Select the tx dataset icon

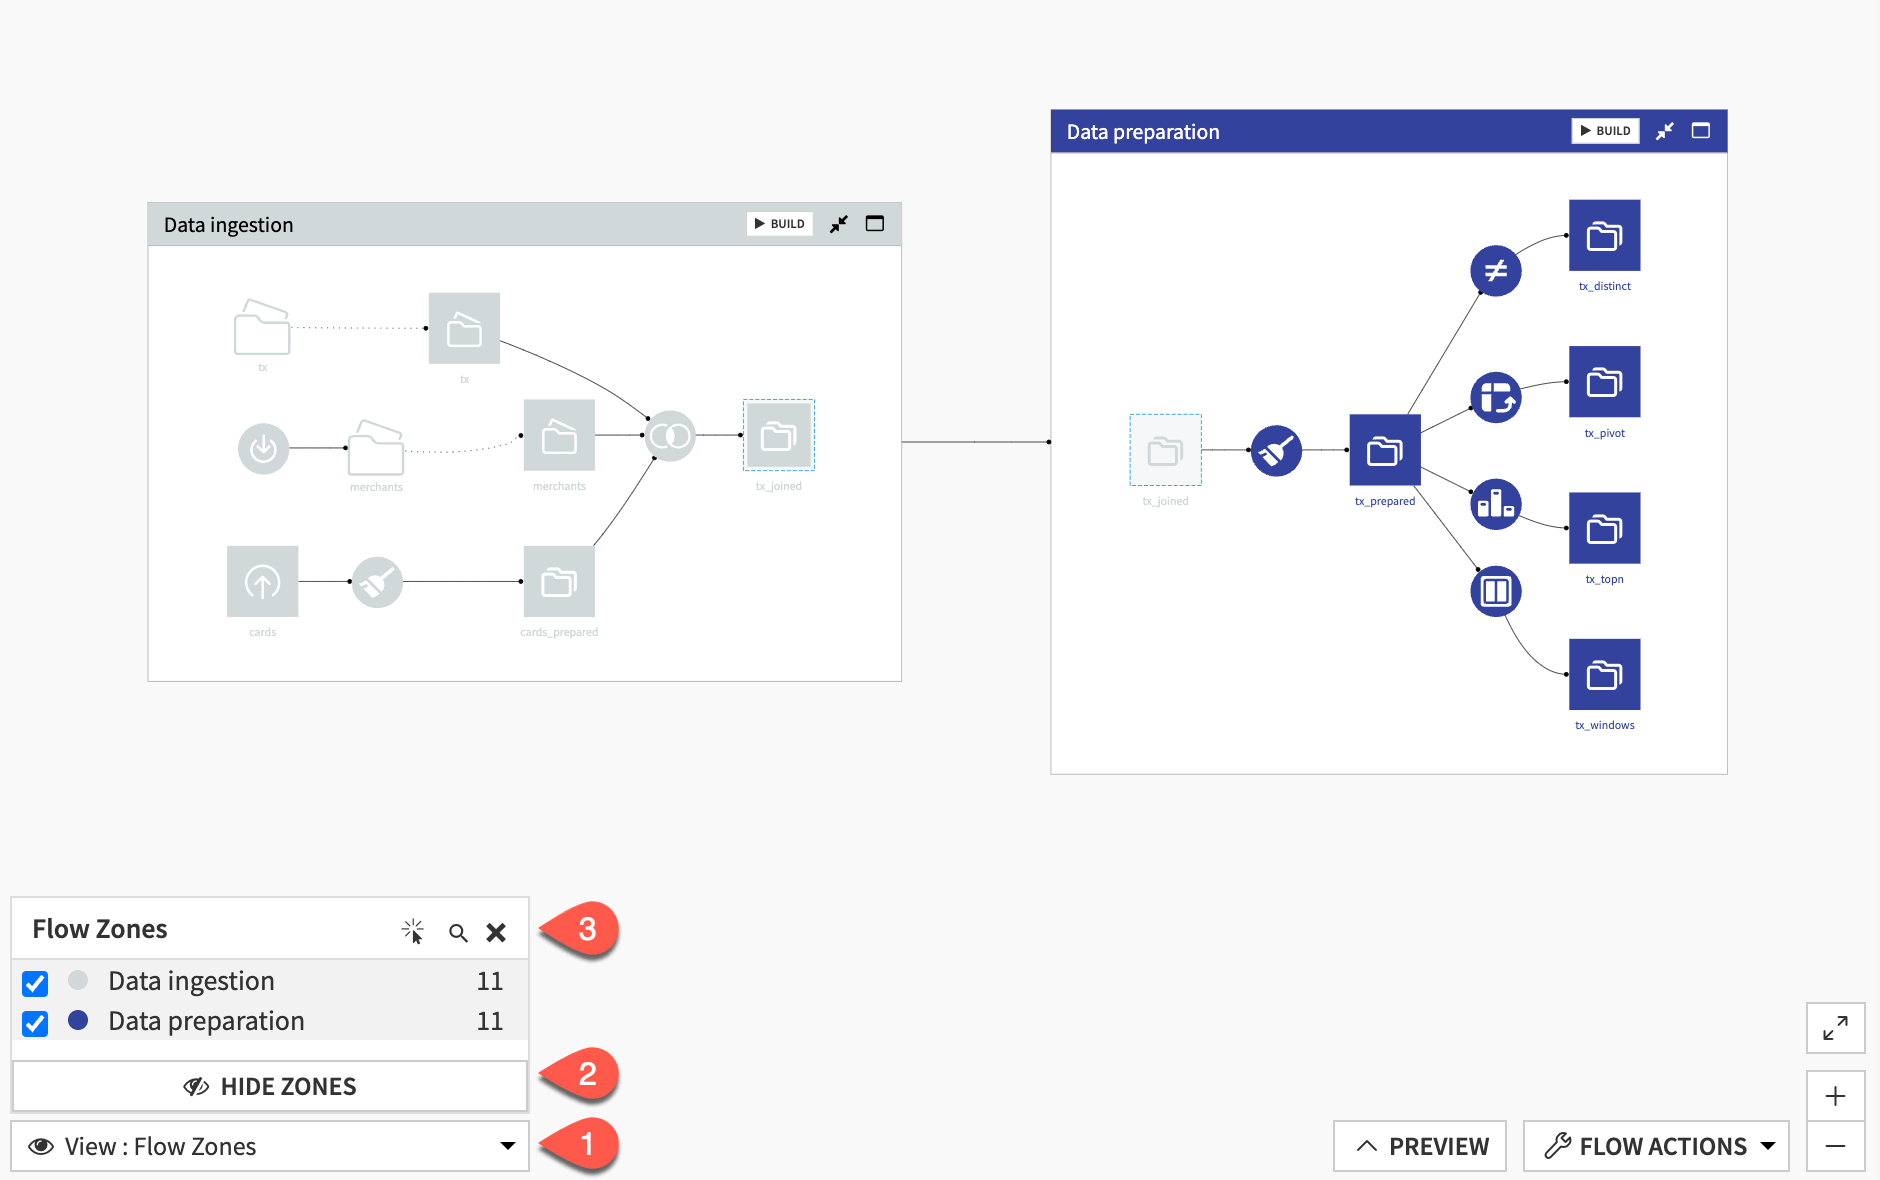[464, 328]
